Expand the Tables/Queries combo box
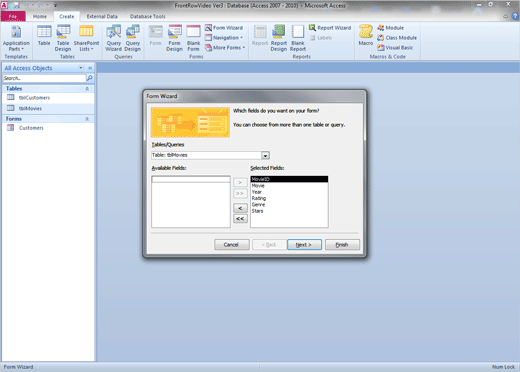The width and height of the screenshot is (520, 372). click(265, 155)
